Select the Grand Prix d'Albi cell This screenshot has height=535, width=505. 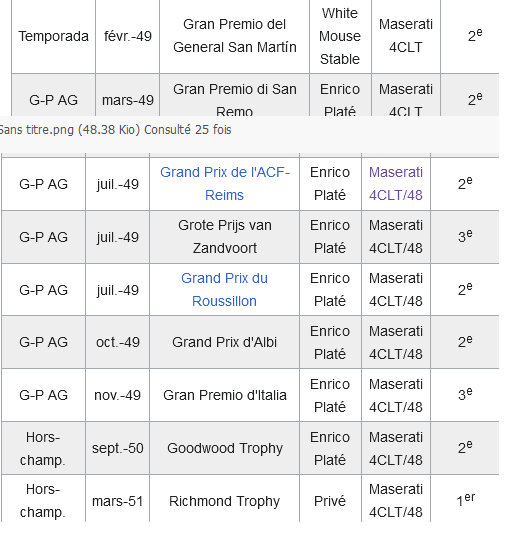tap(225, 342)
